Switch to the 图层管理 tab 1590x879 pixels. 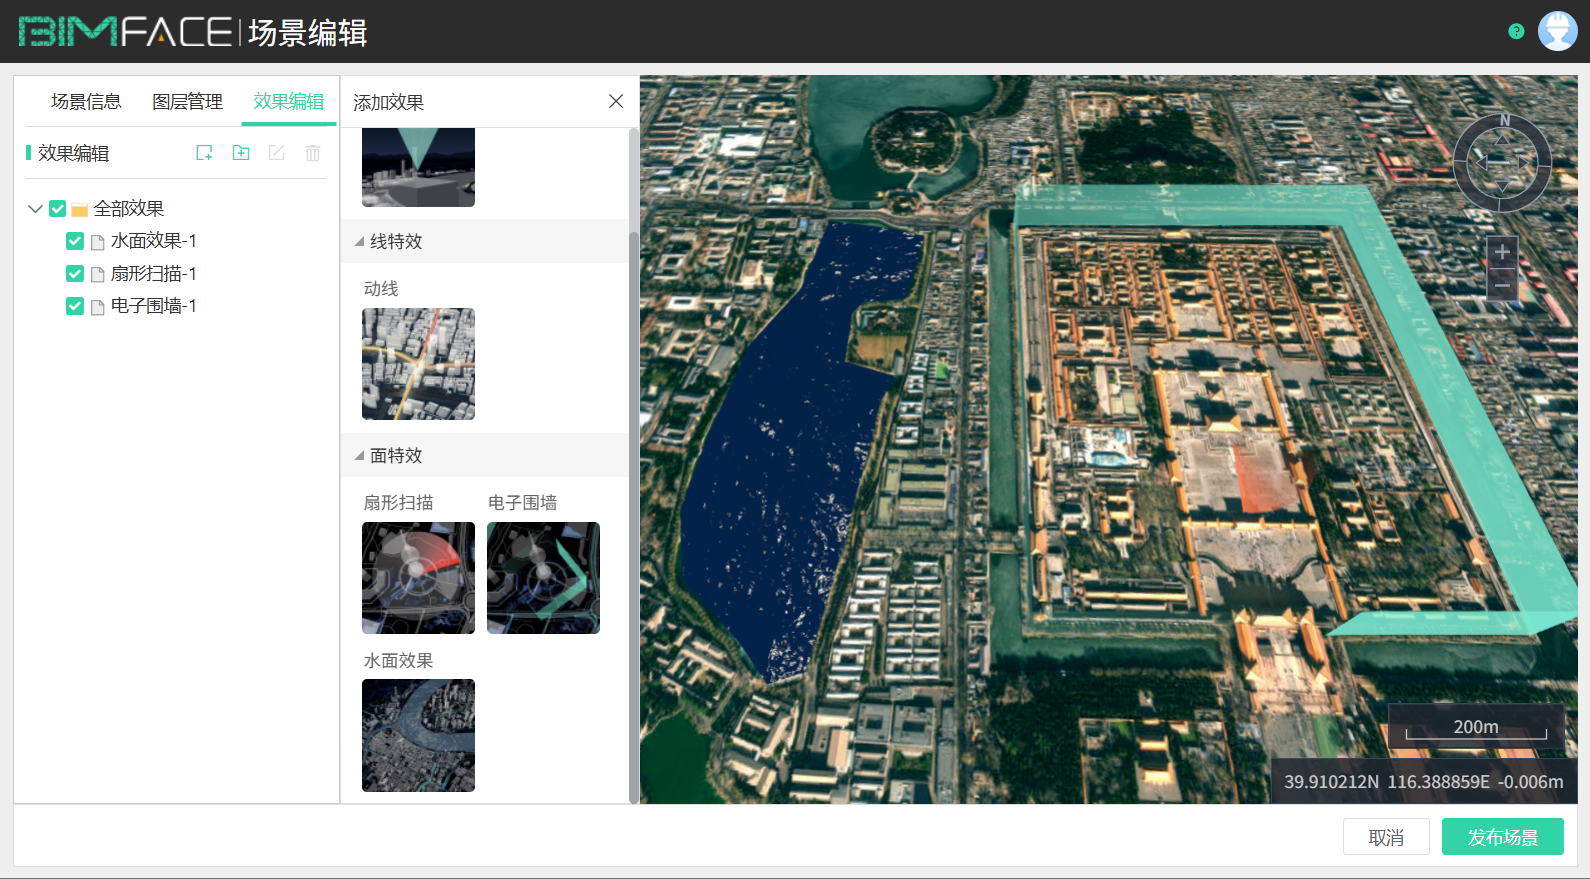(x=187, y=102)
